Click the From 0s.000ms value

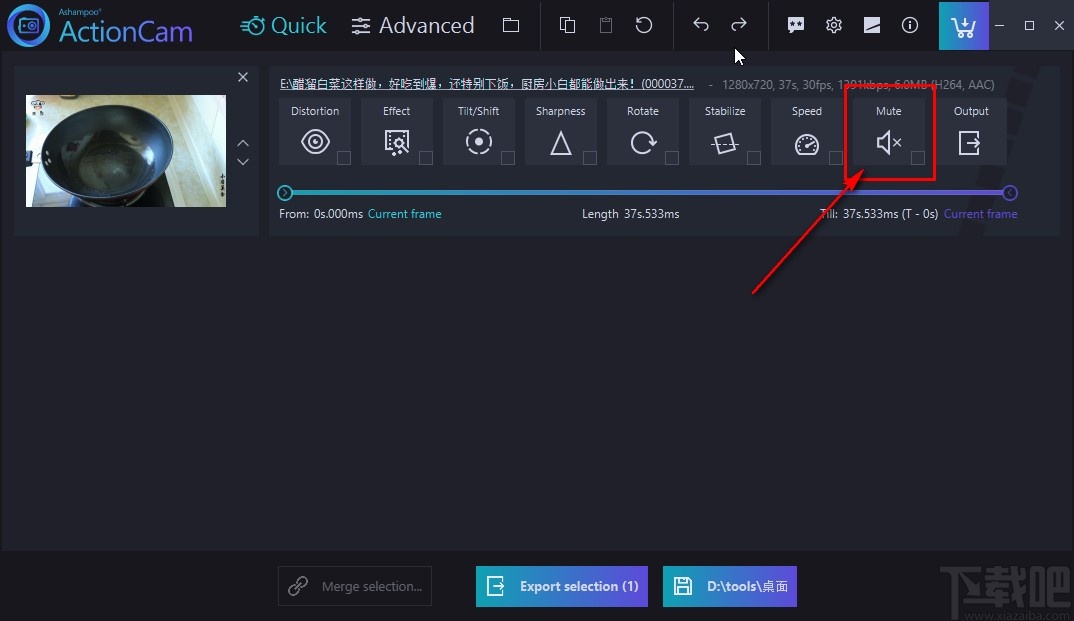[x=338, y=214]
